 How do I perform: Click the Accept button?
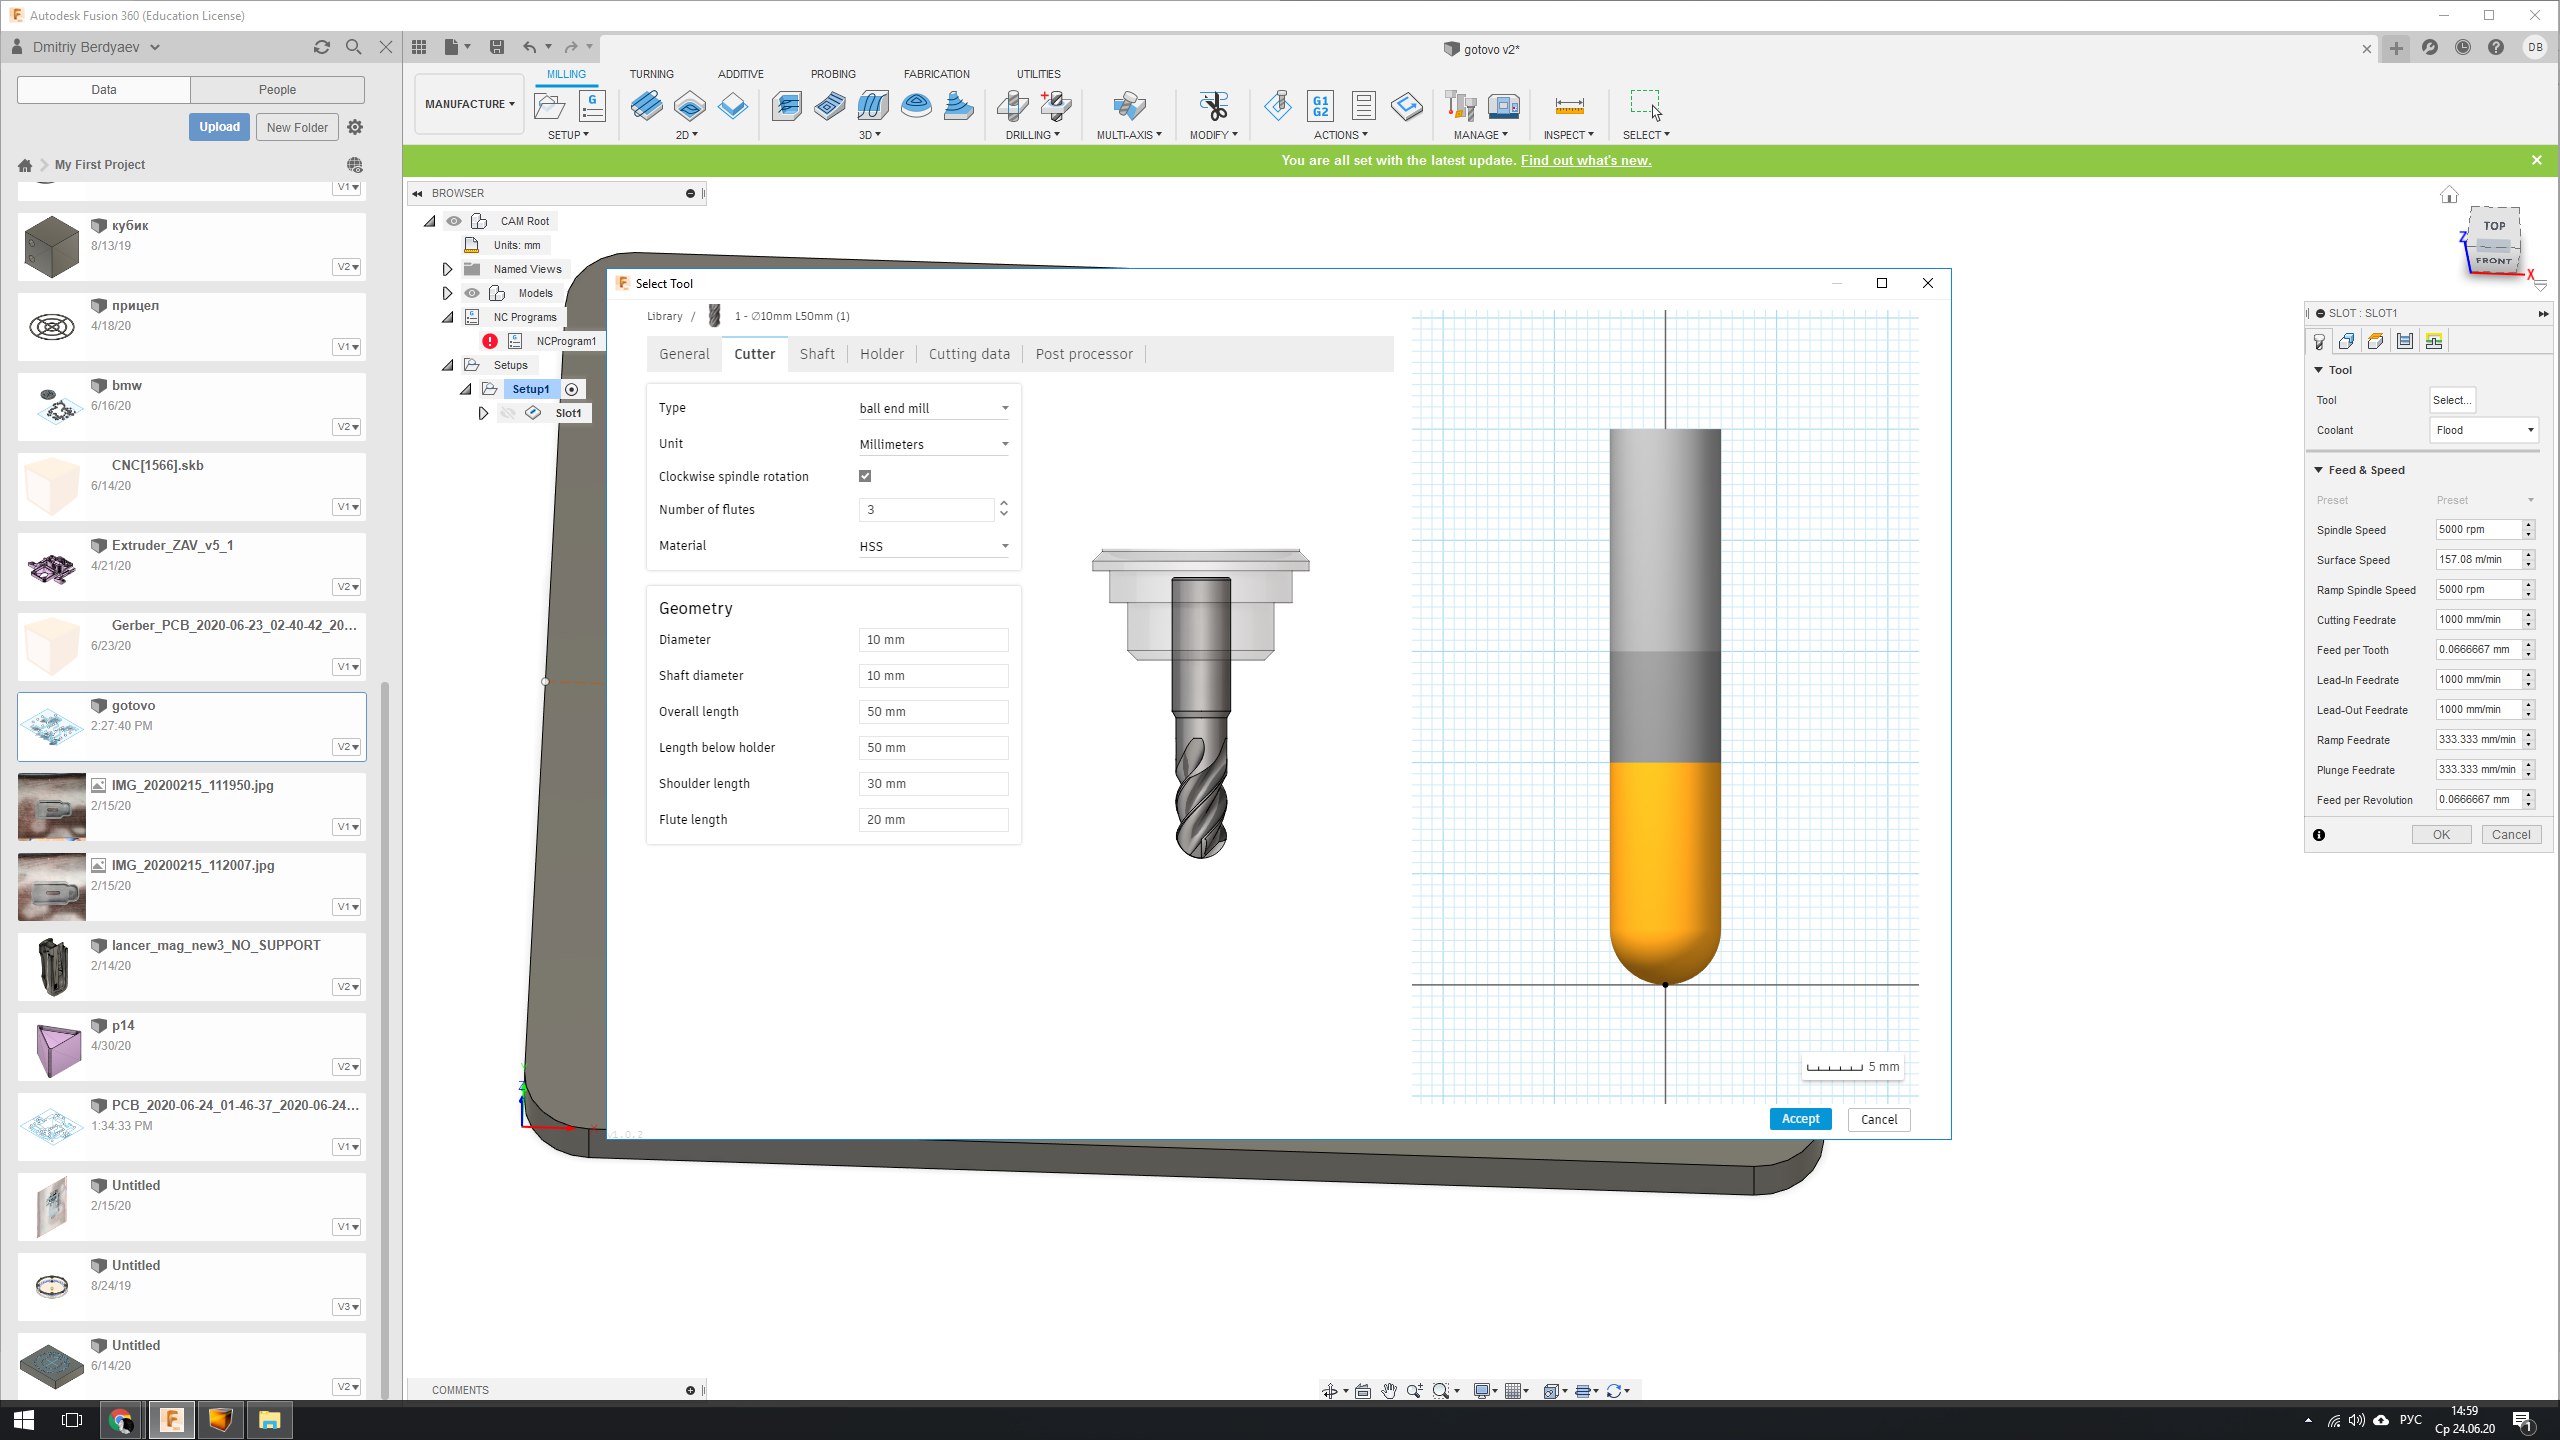click(1800, 1119)
